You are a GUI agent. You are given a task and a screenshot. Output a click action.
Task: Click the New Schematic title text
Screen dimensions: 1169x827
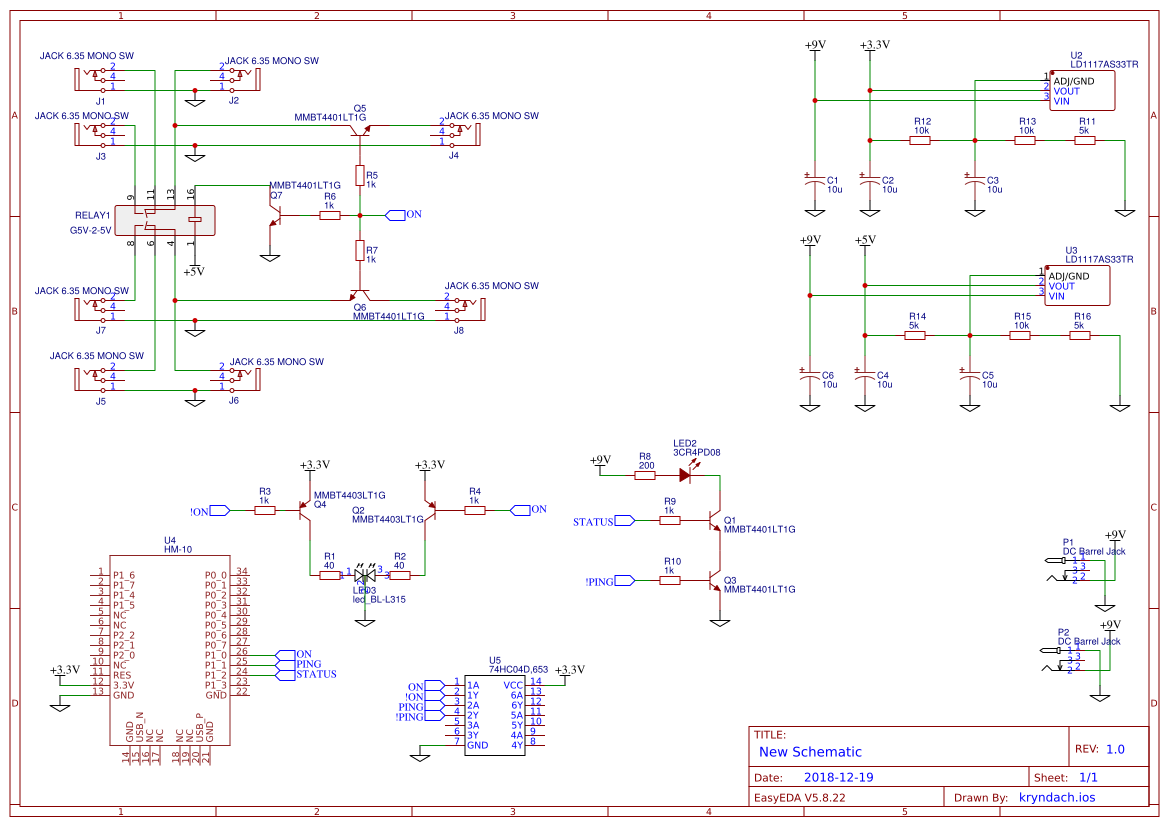pos(808,751)
